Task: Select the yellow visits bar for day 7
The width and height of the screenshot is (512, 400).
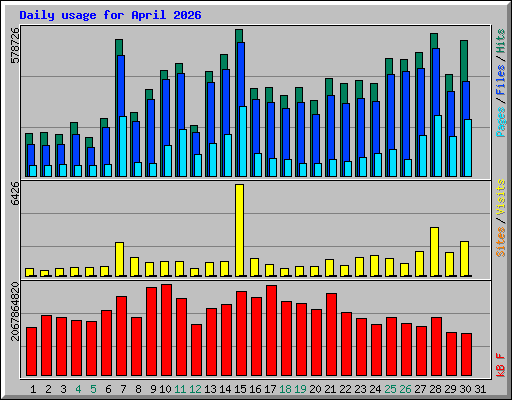Action: pos(119,259)
